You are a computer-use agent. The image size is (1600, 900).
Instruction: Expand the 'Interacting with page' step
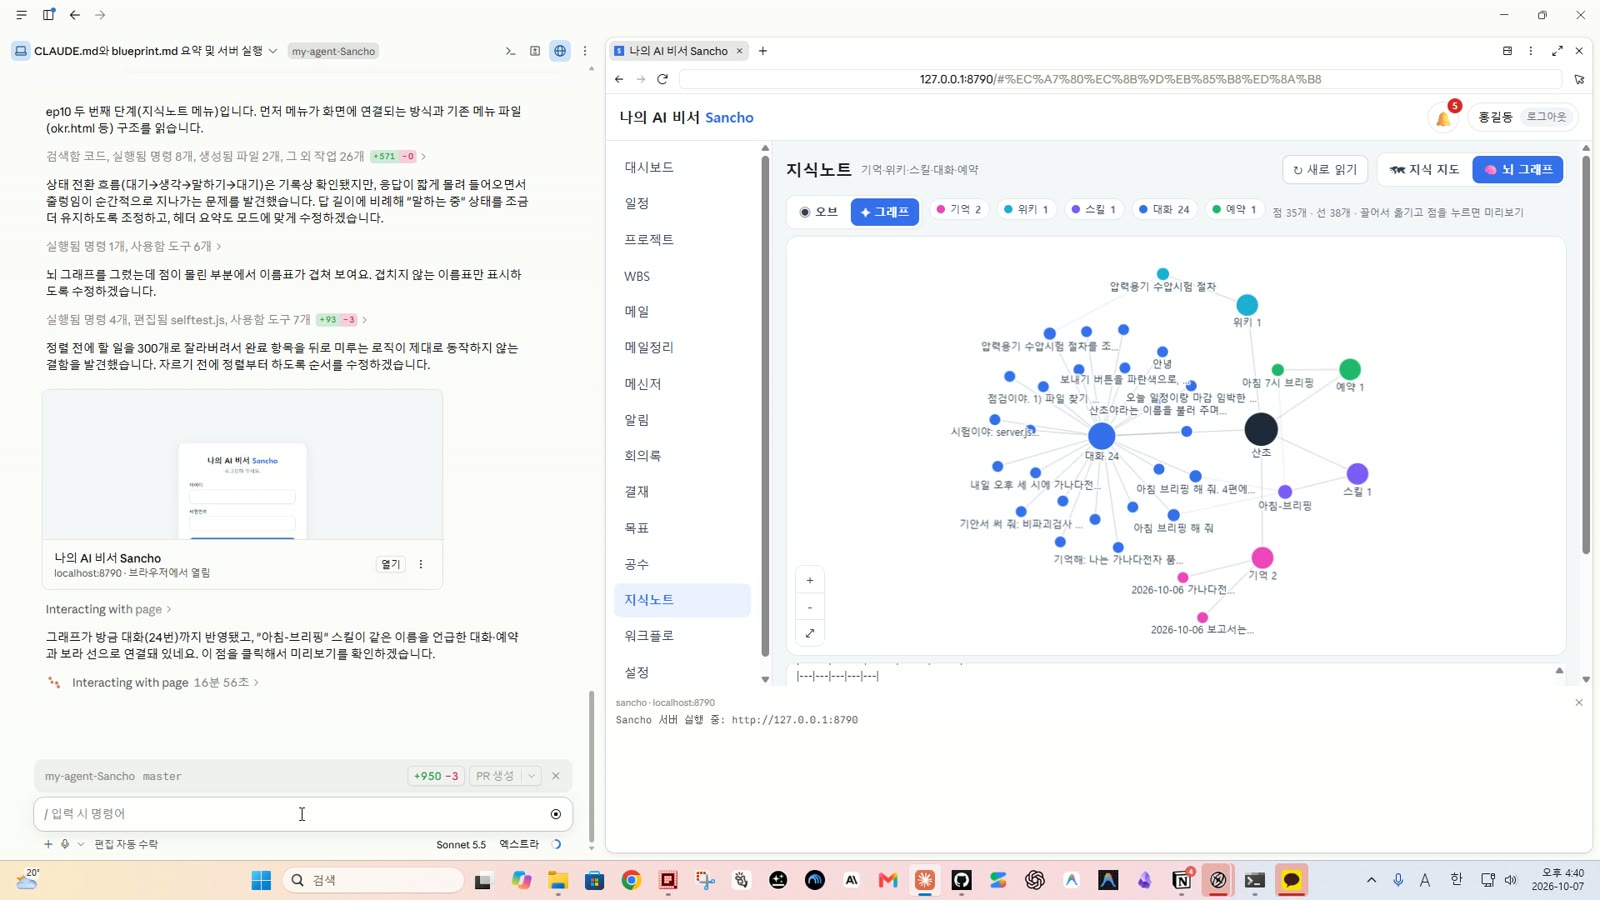pos(108,609)
